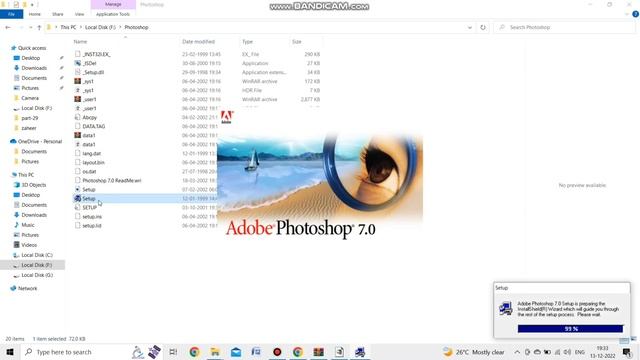
Task: Open the Share ribbon tab
Action: click(x=58, y=14)
